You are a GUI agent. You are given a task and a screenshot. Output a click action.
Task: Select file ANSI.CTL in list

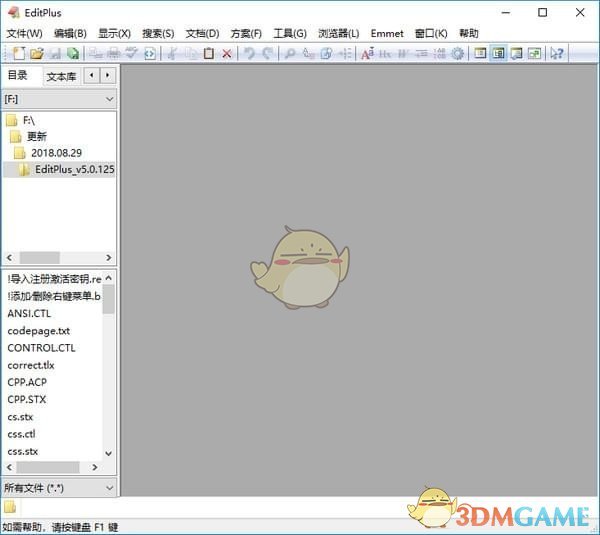[29, 313]
